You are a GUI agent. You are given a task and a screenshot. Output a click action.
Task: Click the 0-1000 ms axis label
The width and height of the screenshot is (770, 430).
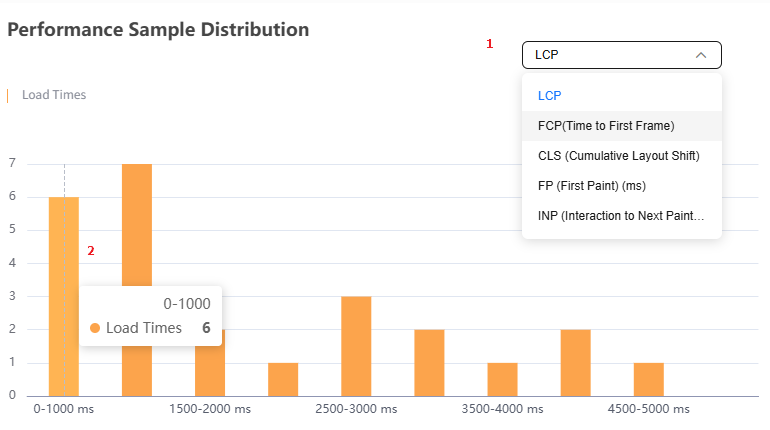pos(64,409)
